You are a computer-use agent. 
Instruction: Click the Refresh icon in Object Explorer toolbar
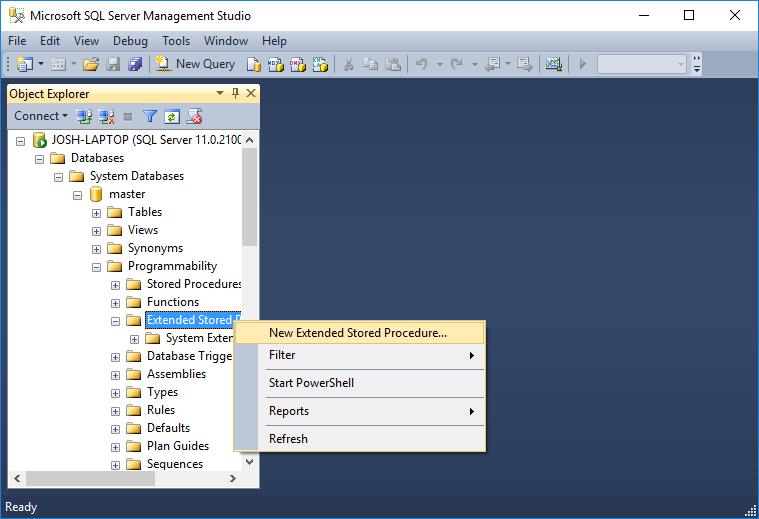point(172,117)
